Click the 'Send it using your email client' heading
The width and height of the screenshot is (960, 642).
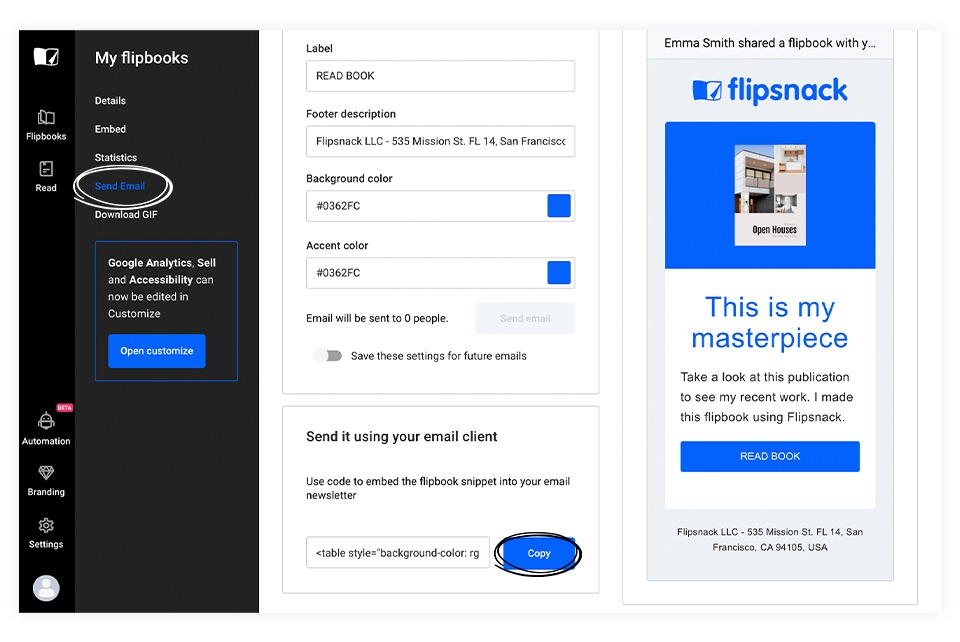(x=402, y=436)
